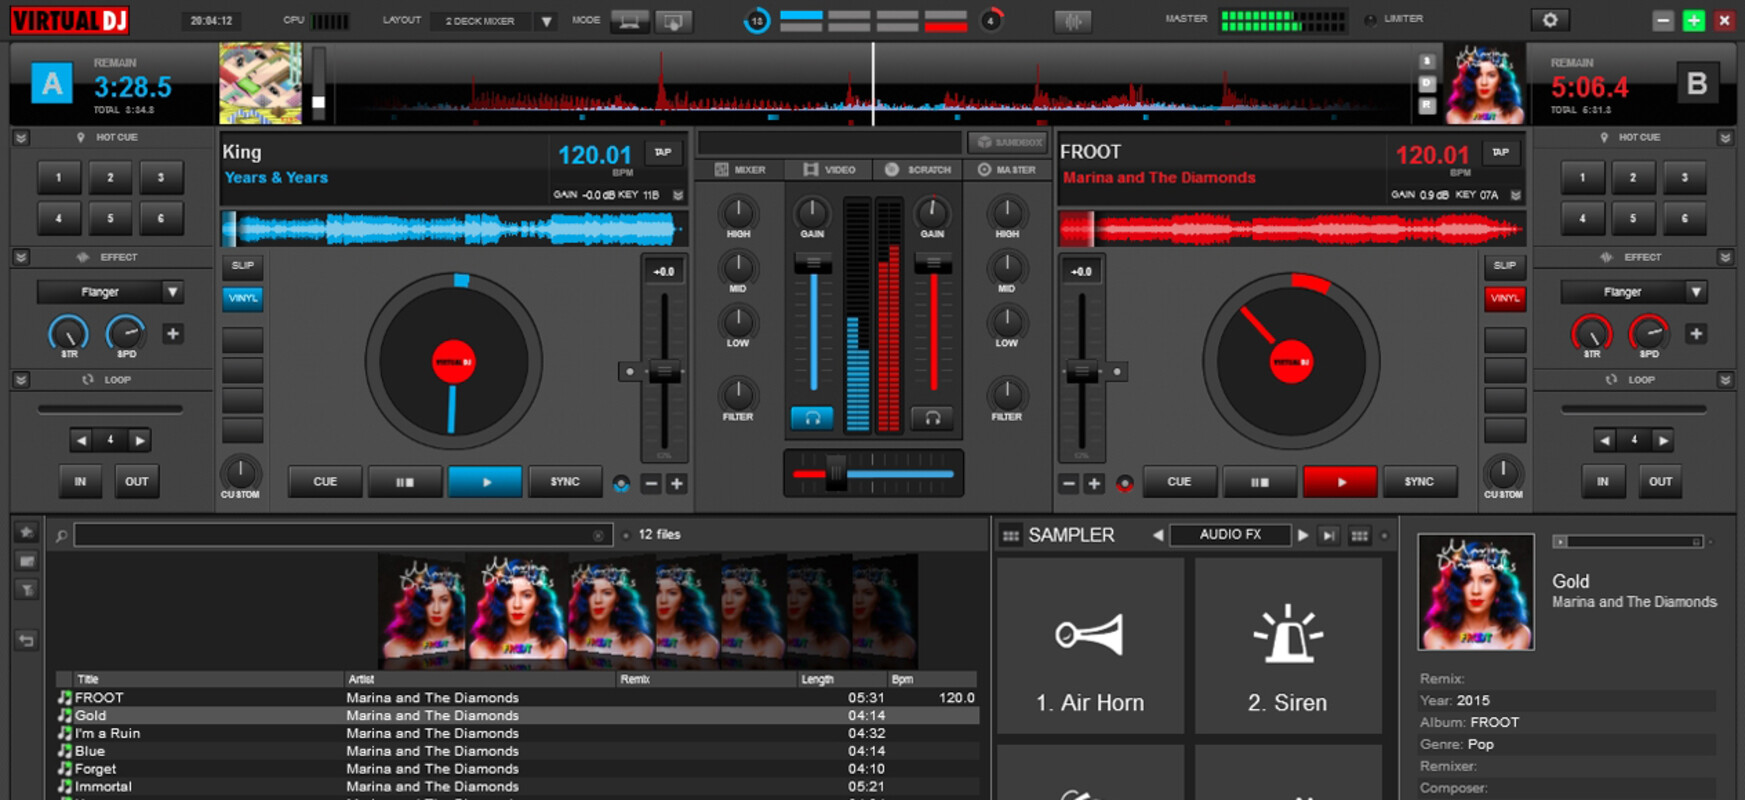This screenshot has width=1745, height=800.
Task: Open settings with the gear icon
Action: point(1550,20)
